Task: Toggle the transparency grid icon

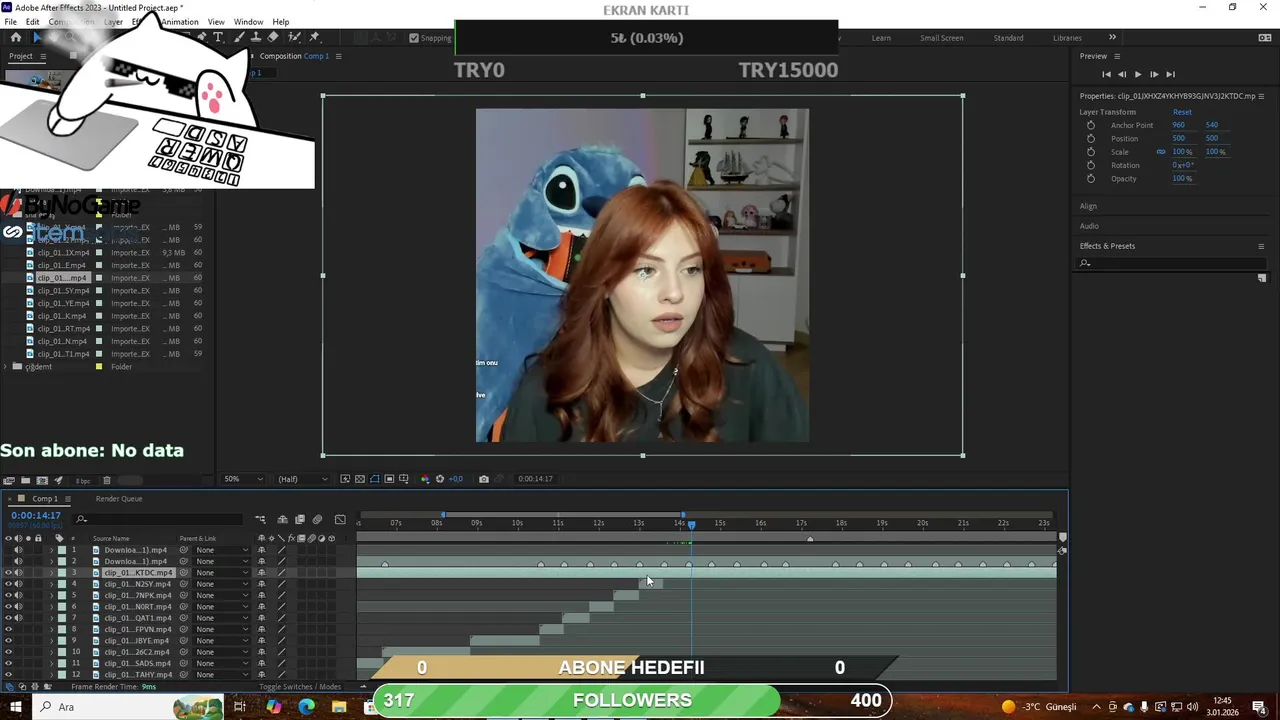Action: [360, 479]
